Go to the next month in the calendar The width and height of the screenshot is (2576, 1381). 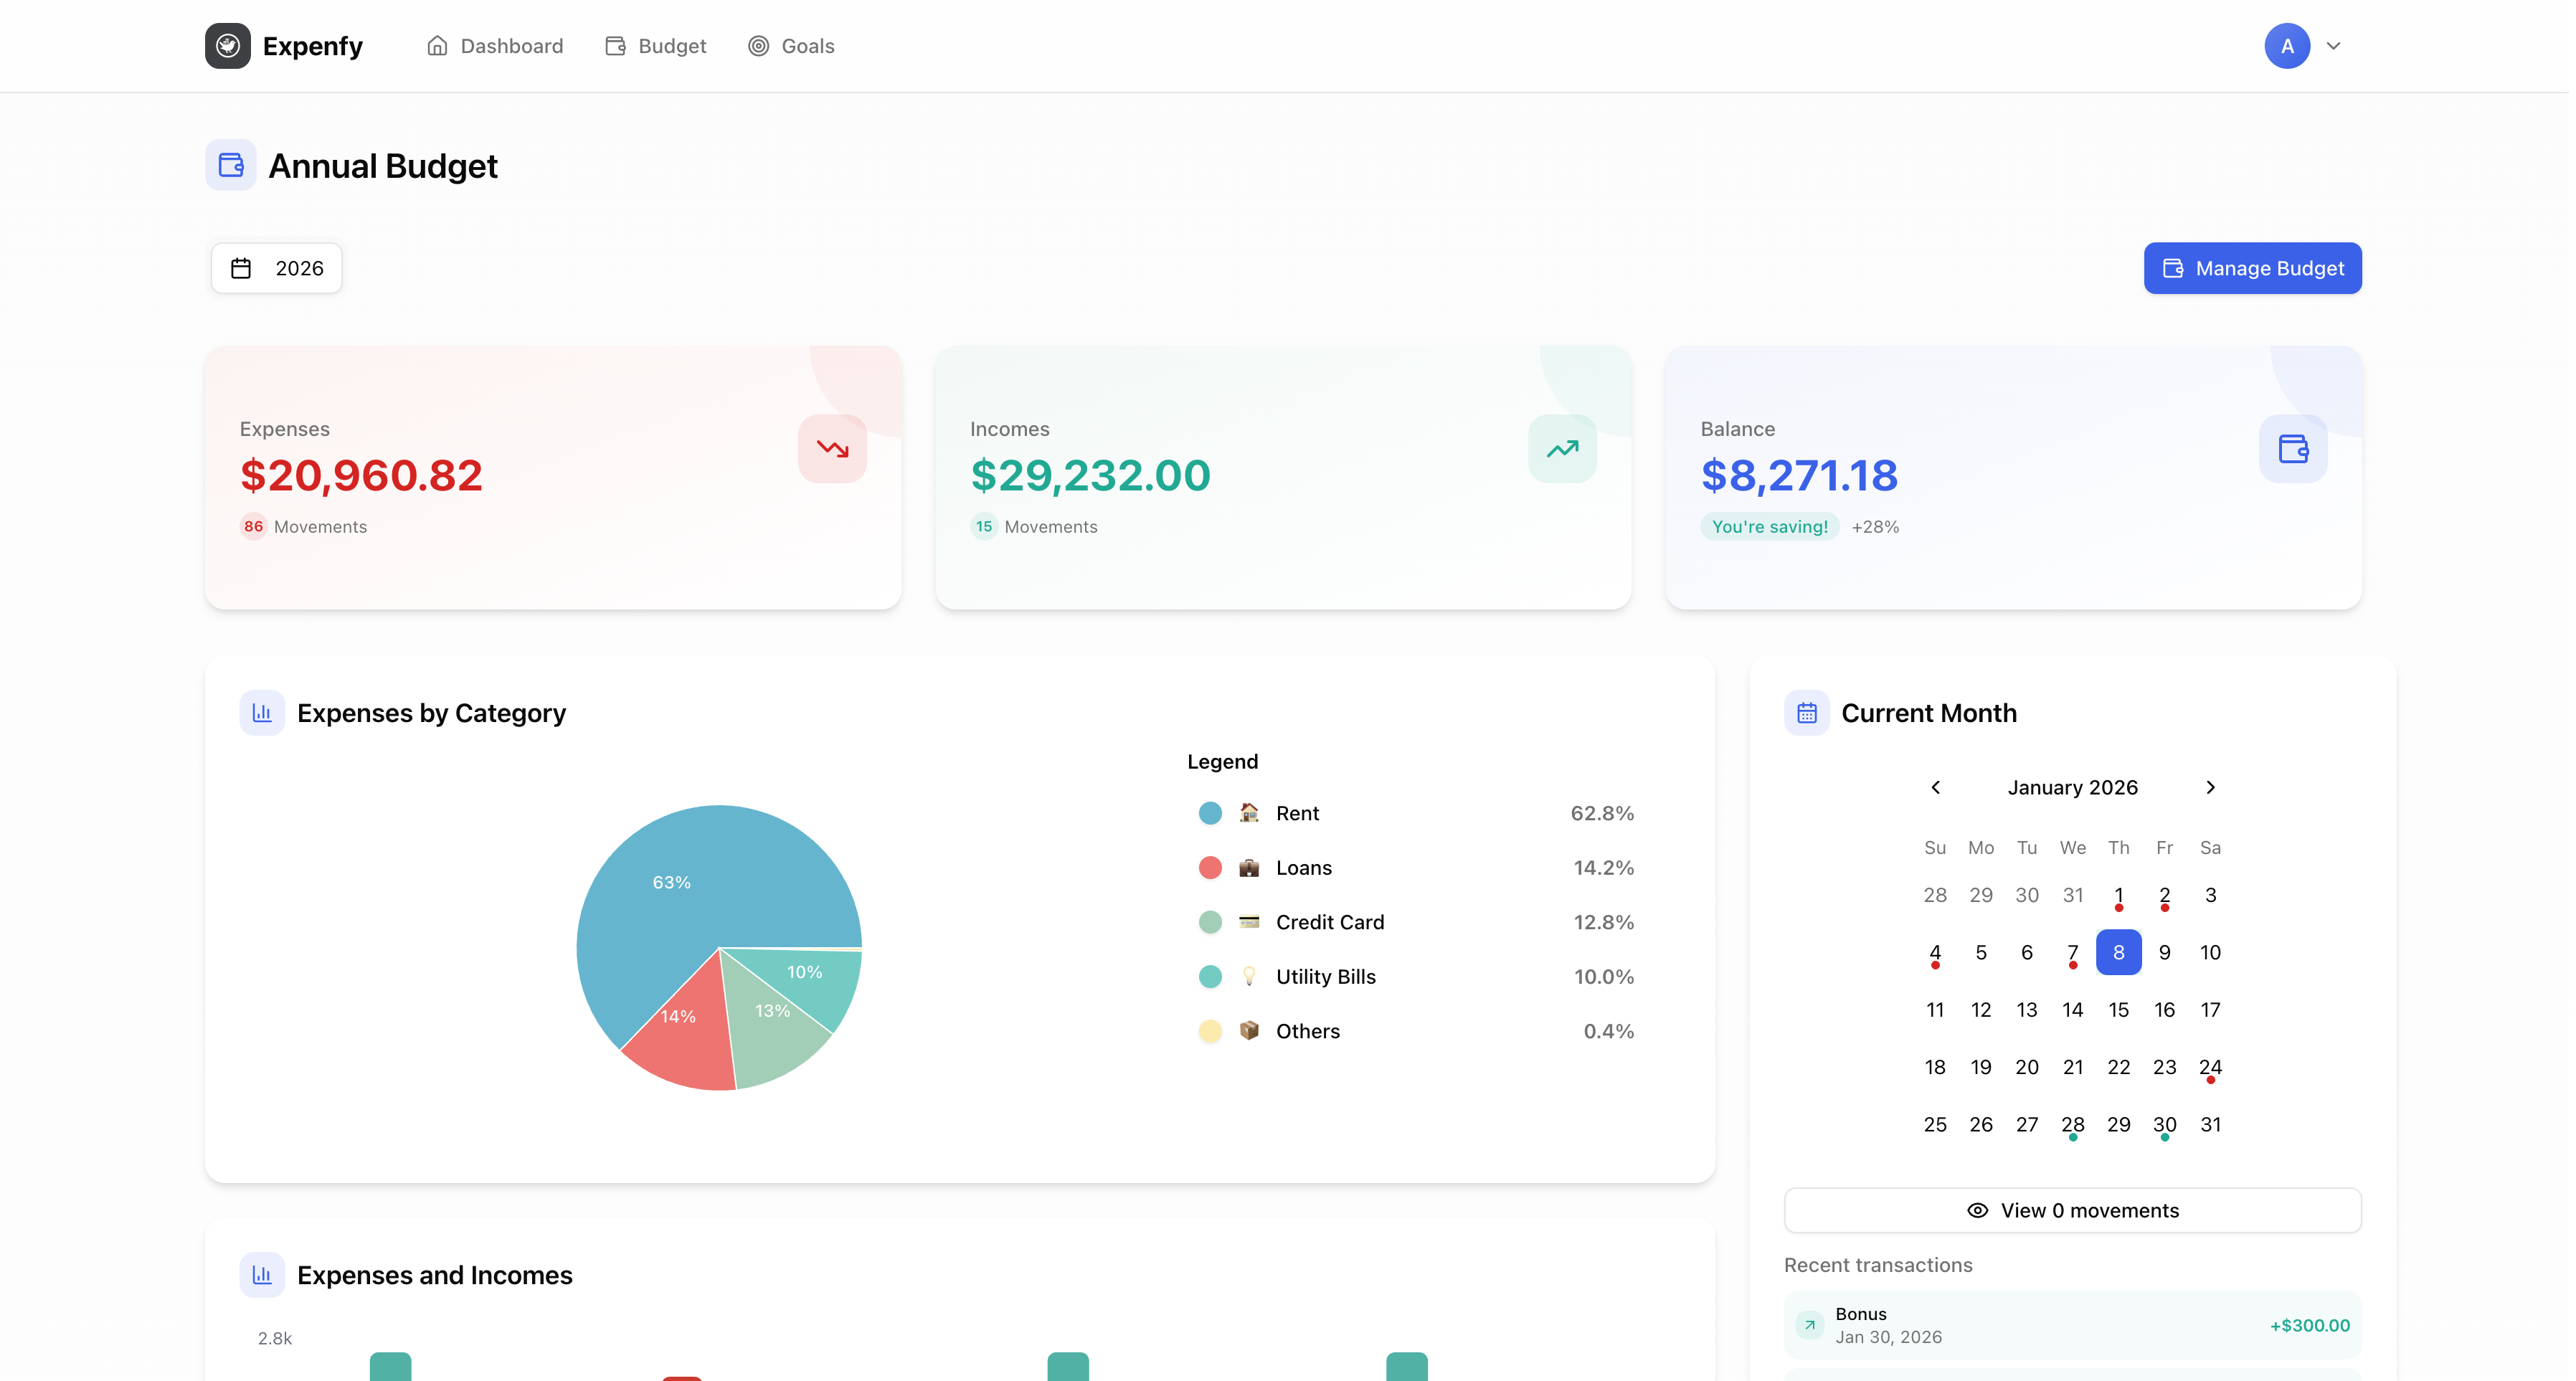click(x=2210, y=787)
